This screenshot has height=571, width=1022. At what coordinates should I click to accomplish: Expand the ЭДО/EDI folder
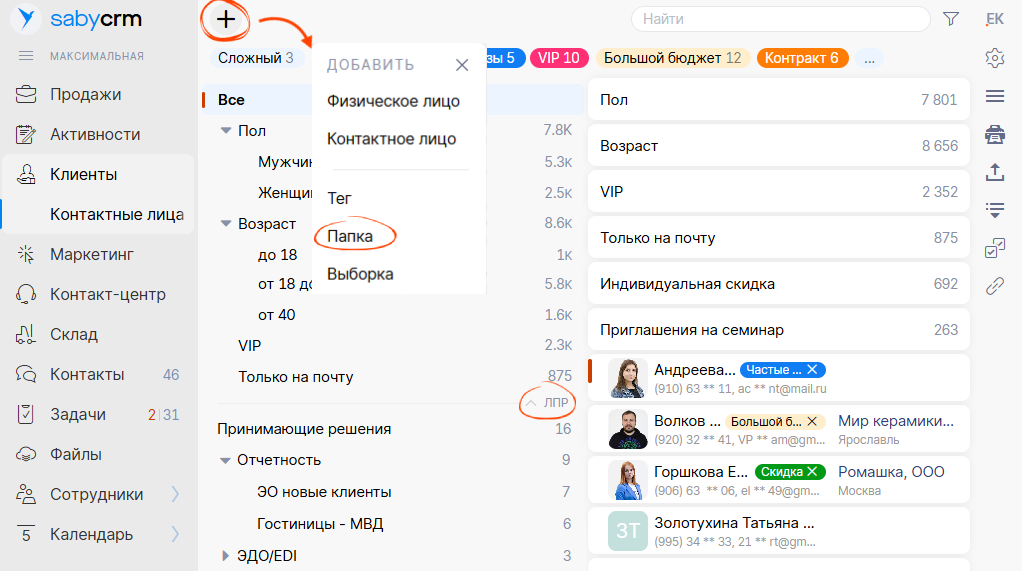click(225, 556)
